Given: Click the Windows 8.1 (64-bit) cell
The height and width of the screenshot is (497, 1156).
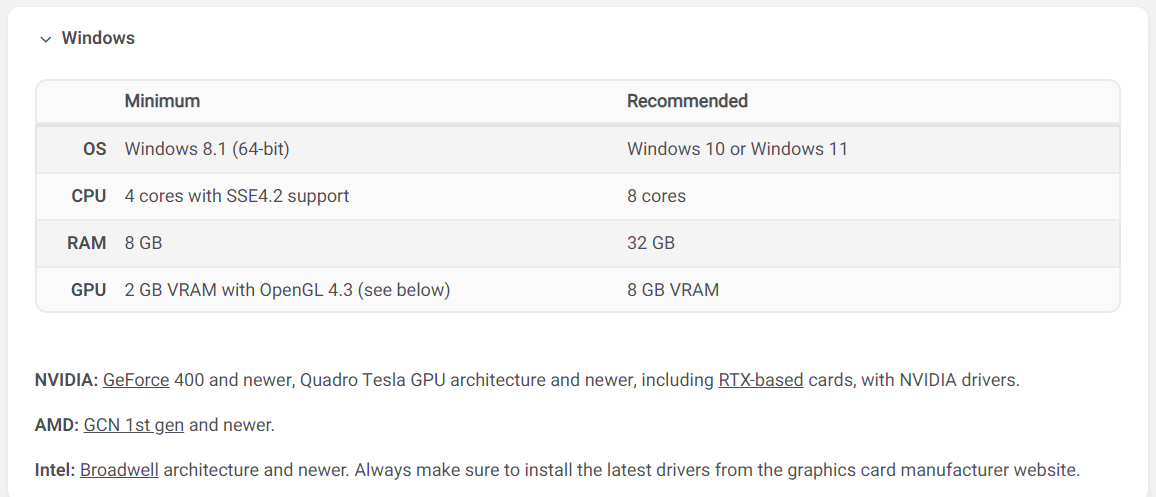Looking at the screenshot, I should click(x=207, y=149).
